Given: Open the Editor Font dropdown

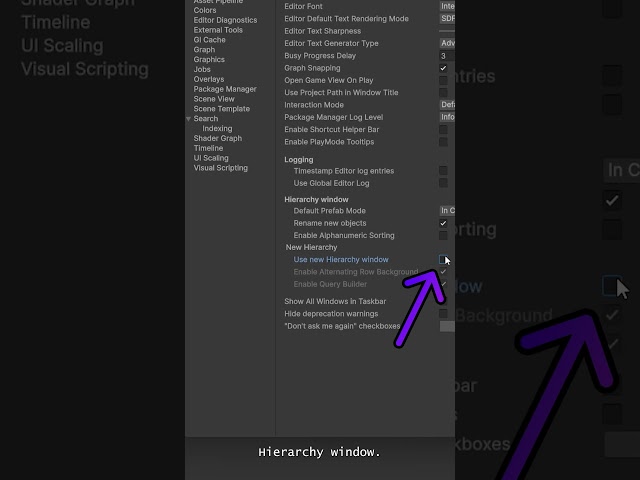Looking at the screenshot, I should pyautogui.click(x=447, y=6).
